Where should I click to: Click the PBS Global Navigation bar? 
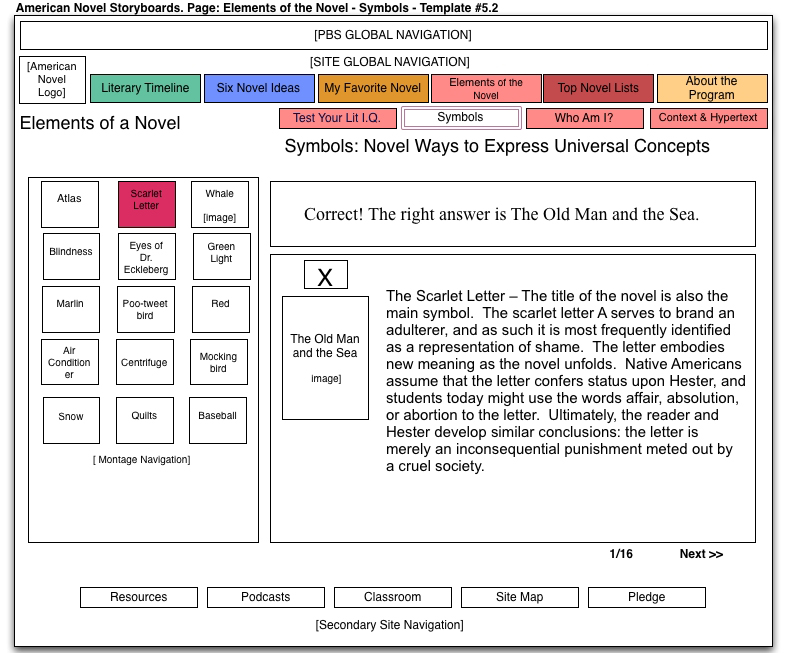pyautogui.click(x=393, y=35)
